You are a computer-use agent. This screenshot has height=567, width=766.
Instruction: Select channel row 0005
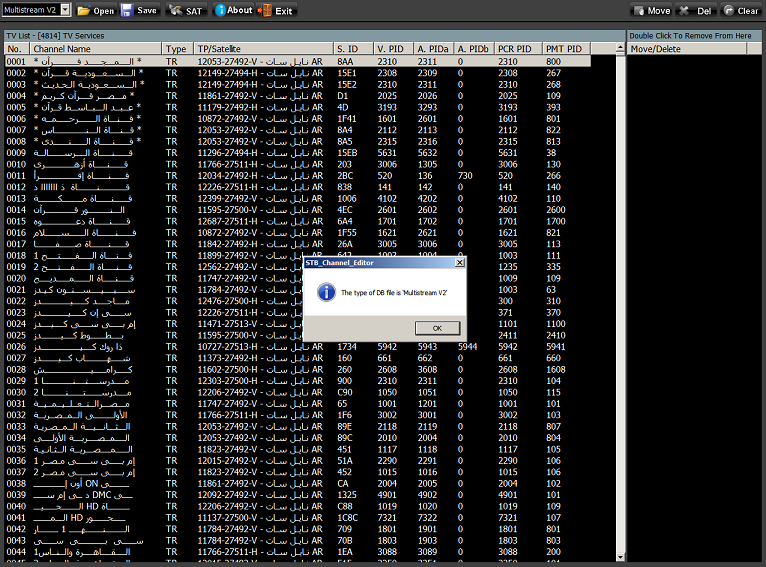298,107
